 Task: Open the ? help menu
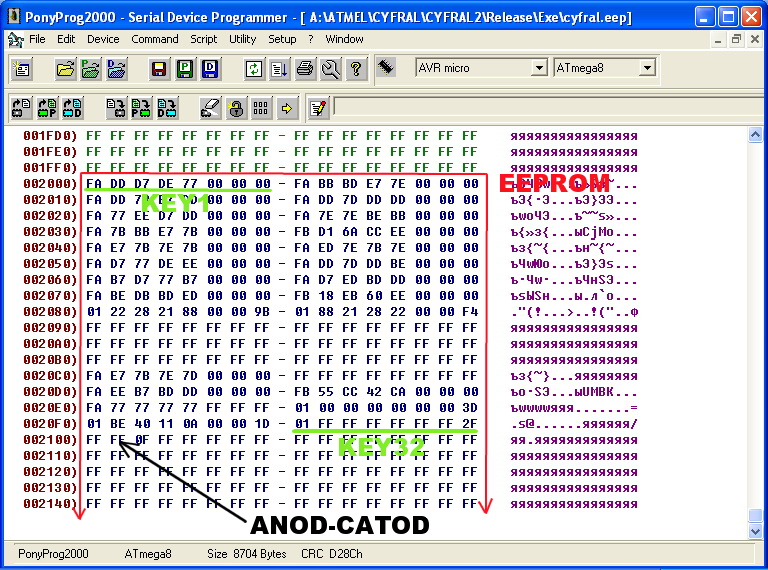[x=311, y=39]
